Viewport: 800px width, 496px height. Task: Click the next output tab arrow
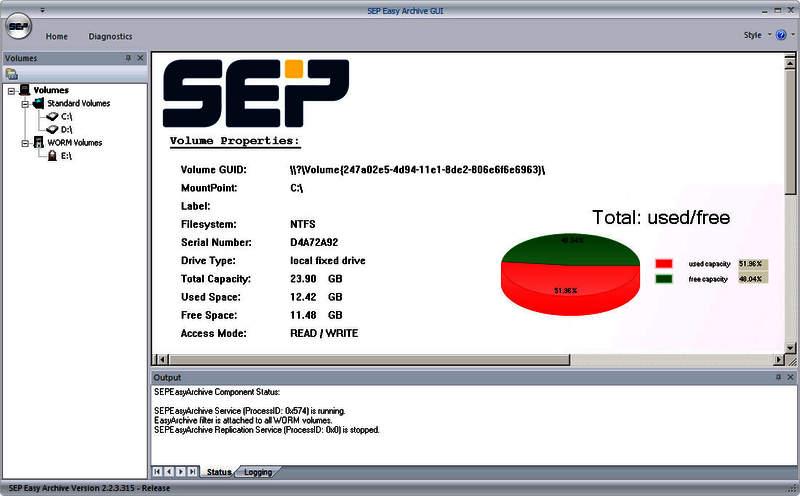pyautogui.click(x=181, y=472)
